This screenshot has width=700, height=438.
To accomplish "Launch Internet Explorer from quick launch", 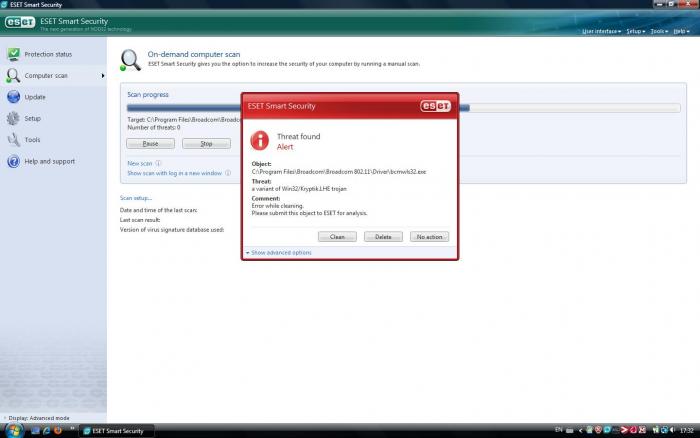I will (x=46, y=431).
